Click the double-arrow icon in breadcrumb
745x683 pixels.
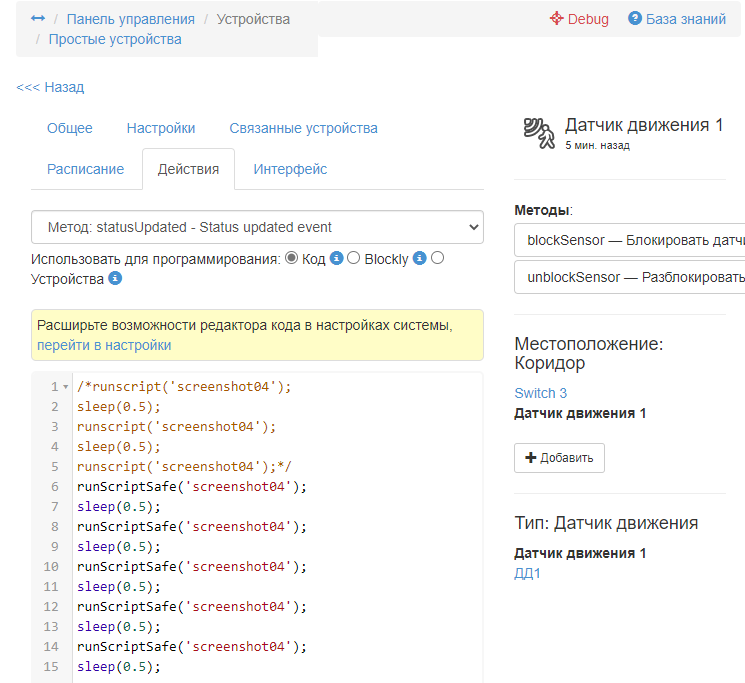[38, 19]
